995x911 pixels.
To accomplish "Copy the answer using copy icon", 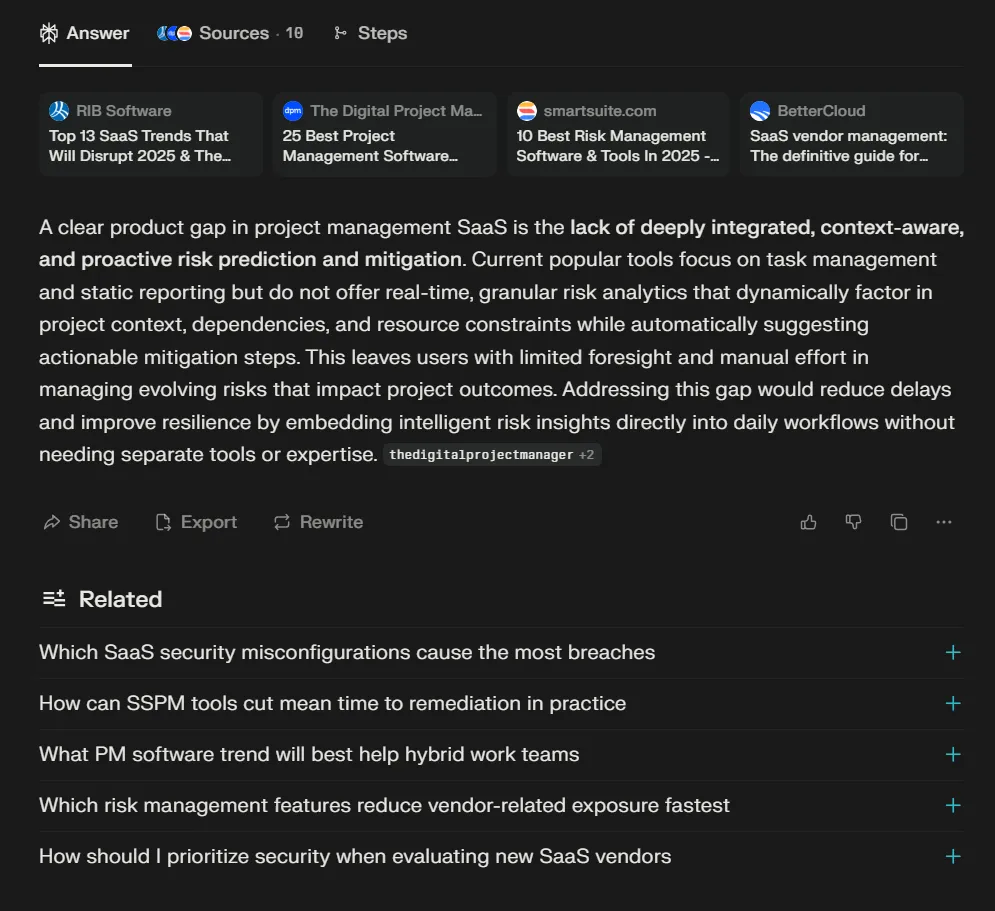I will 899,522.
